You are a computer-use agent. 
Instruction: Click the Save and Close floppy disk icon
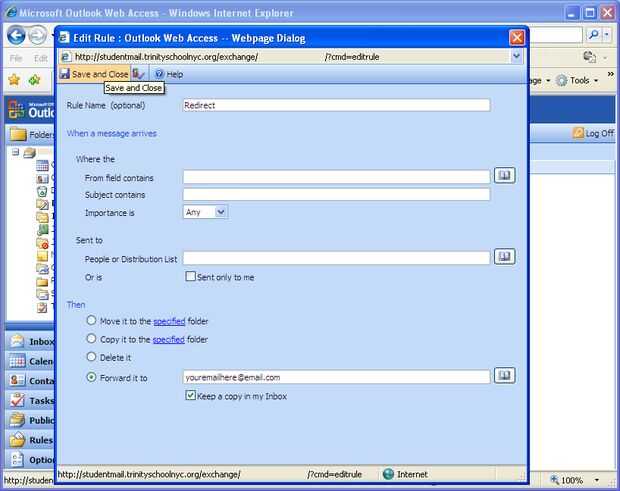(x=65, y=74)
